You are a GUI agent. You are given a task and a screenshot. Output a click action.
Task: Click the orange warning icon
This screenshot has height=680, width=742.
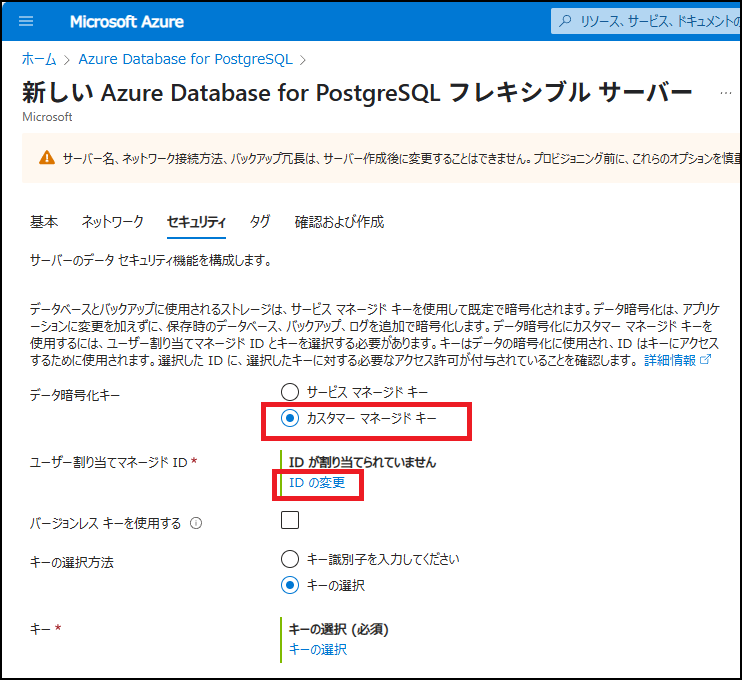[47, 158]
